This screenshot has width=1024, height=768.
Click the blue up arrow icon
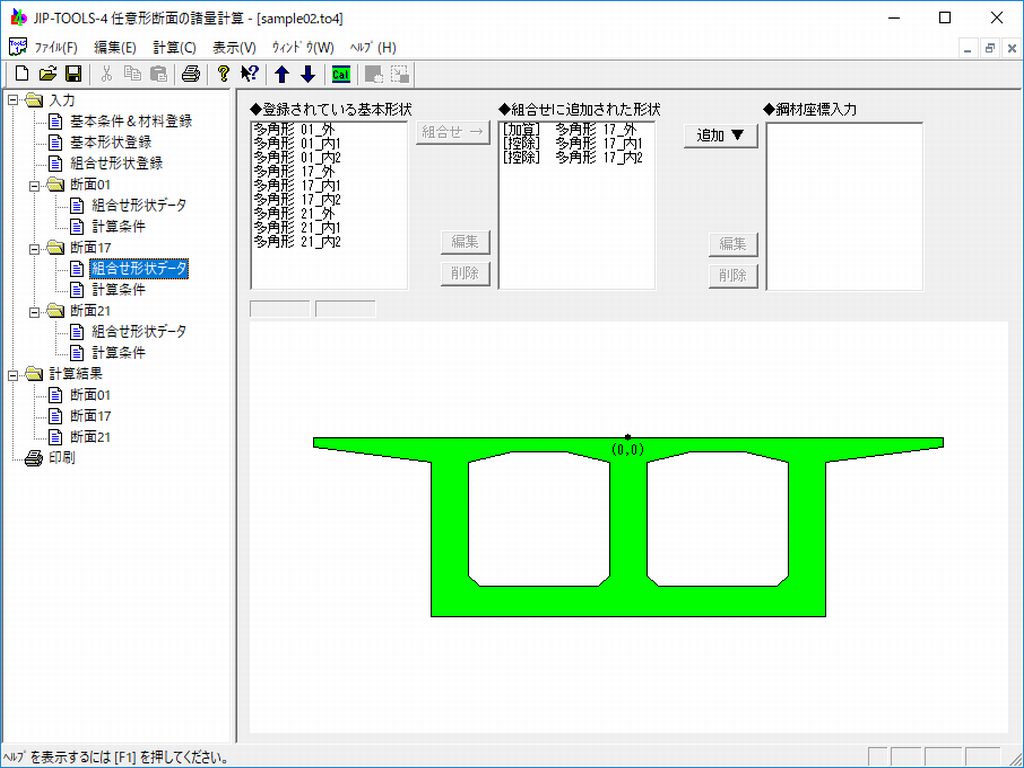282,74
